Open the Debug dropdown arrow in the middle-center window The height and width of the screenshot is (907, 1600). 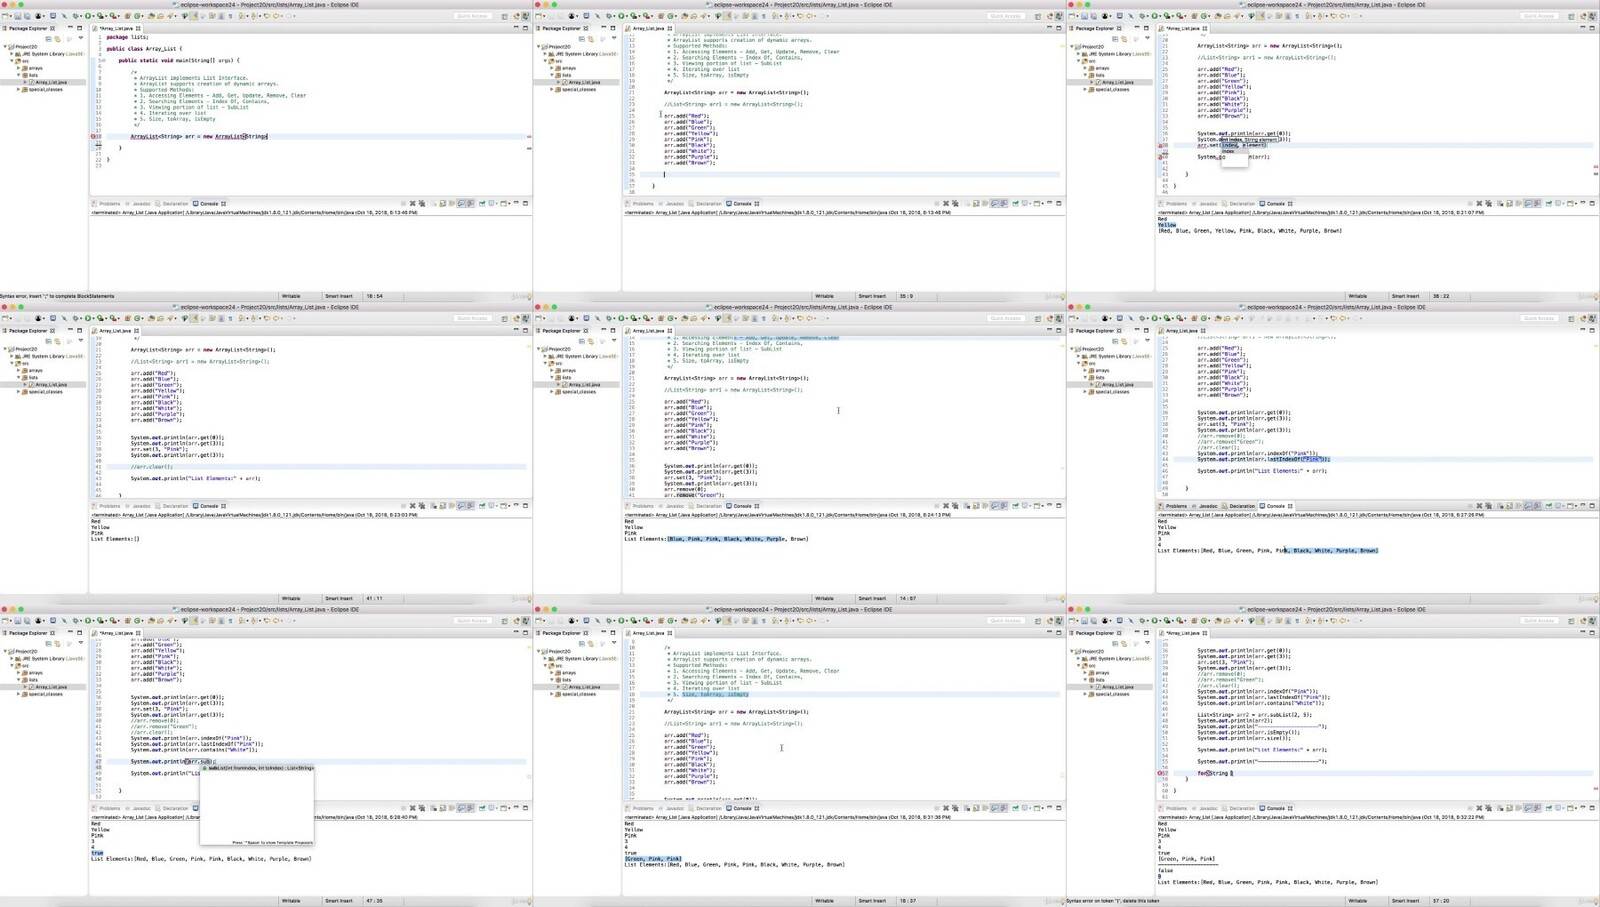tap(614, 318)
